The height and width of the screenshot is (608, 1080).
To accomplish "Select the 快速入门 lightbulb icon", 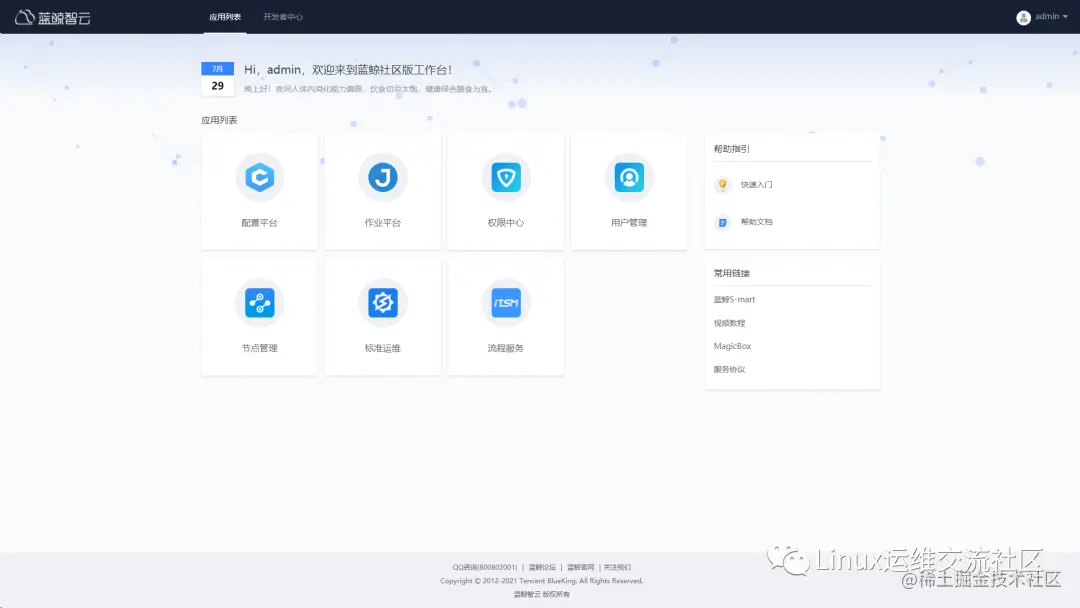I will 724,184.
